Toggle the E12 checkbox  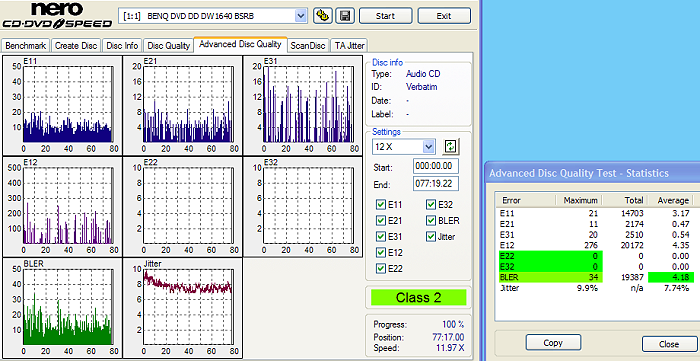381,253
